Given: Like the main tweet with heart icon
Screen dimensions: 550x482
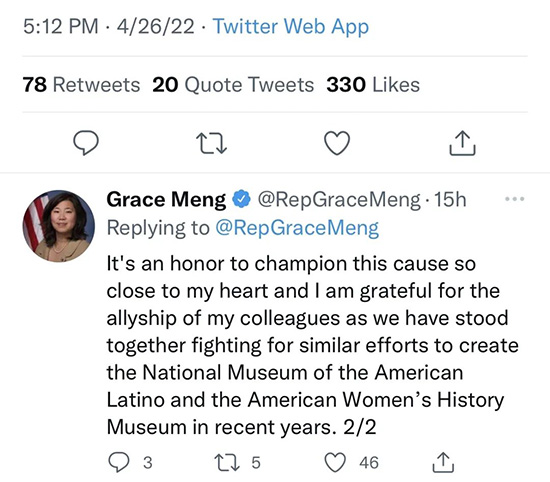Looking at the screenshot, I should (x=337, y=143).
